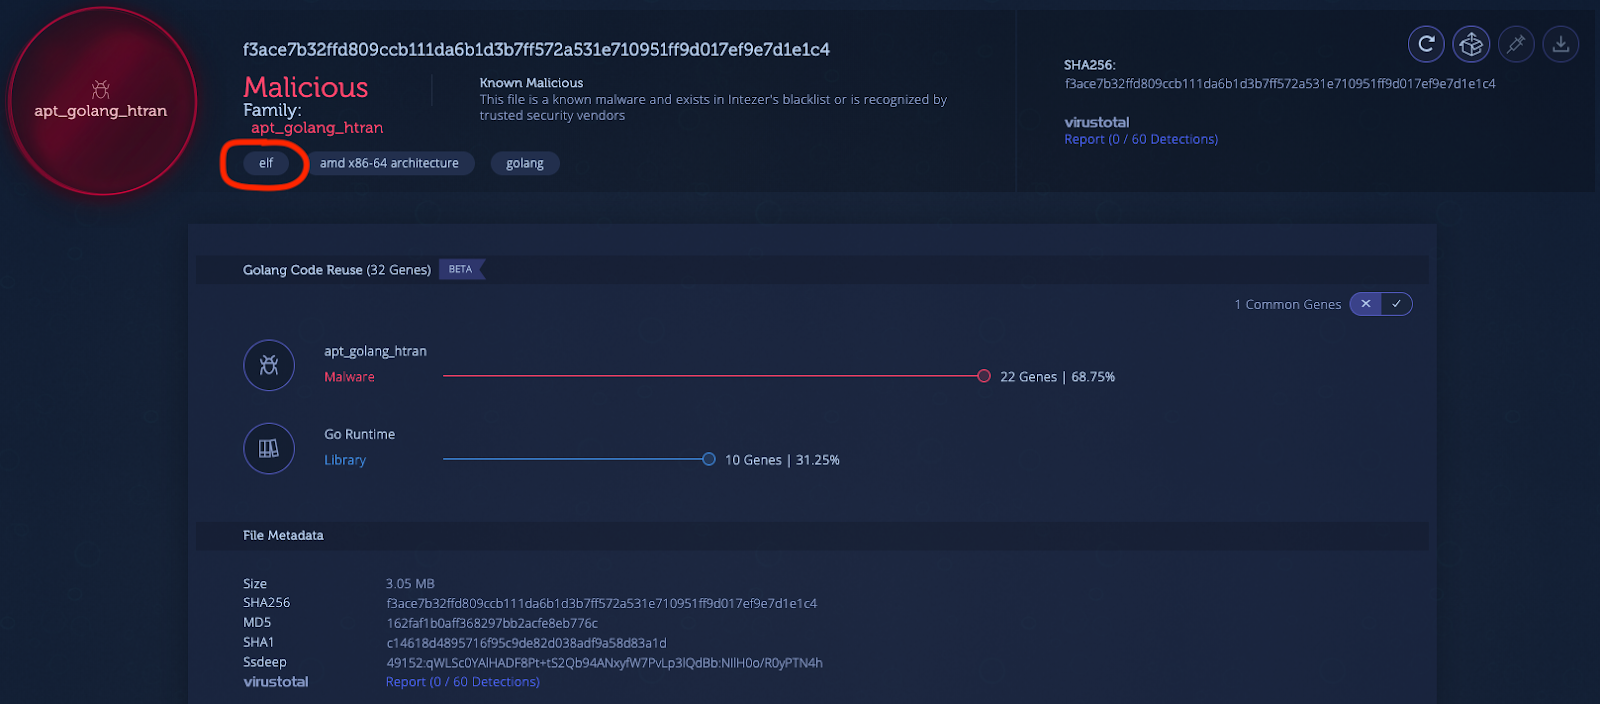This screenshot has height=704, width=1600.
Task: Click the download sample icon
Action: point(1560,44)
